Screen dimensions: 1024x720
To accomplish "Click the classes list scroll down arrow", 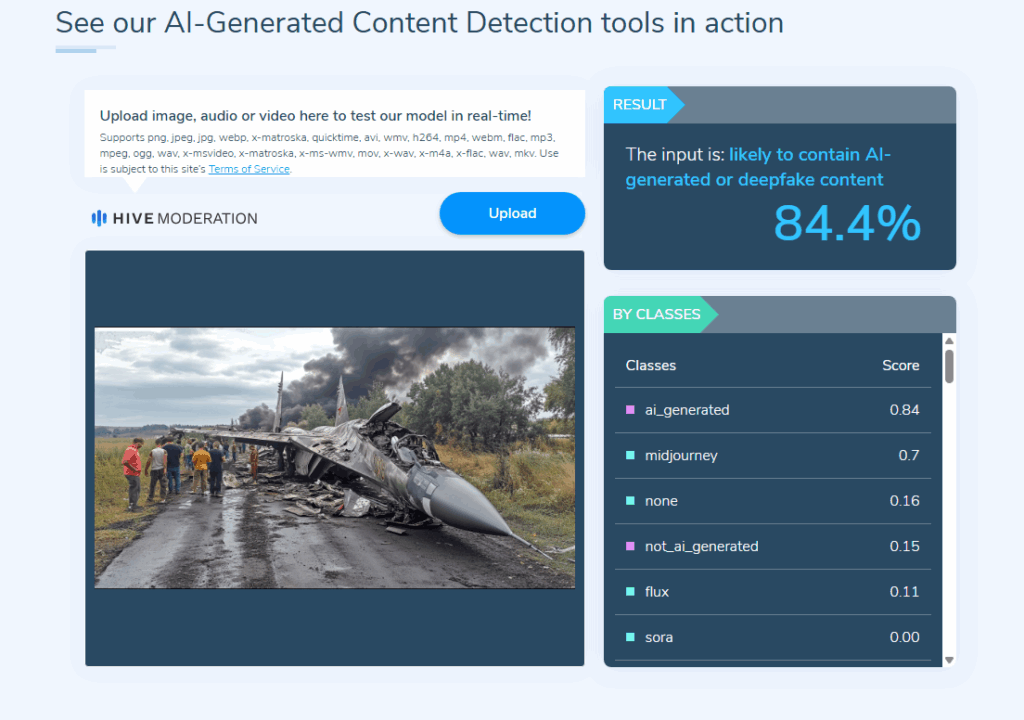I will click(x=950, y=660).
